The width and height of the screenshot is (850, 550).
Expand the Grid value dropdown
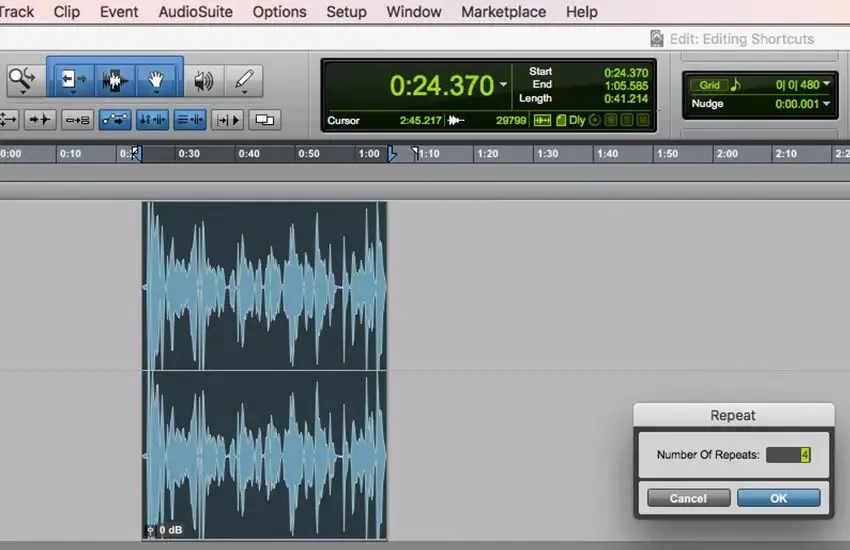tap(827, 84)
